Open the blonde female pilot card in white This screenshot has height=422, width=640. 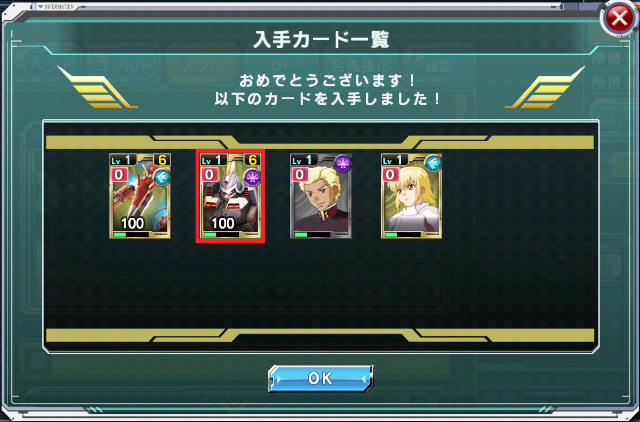click(411, 196)
